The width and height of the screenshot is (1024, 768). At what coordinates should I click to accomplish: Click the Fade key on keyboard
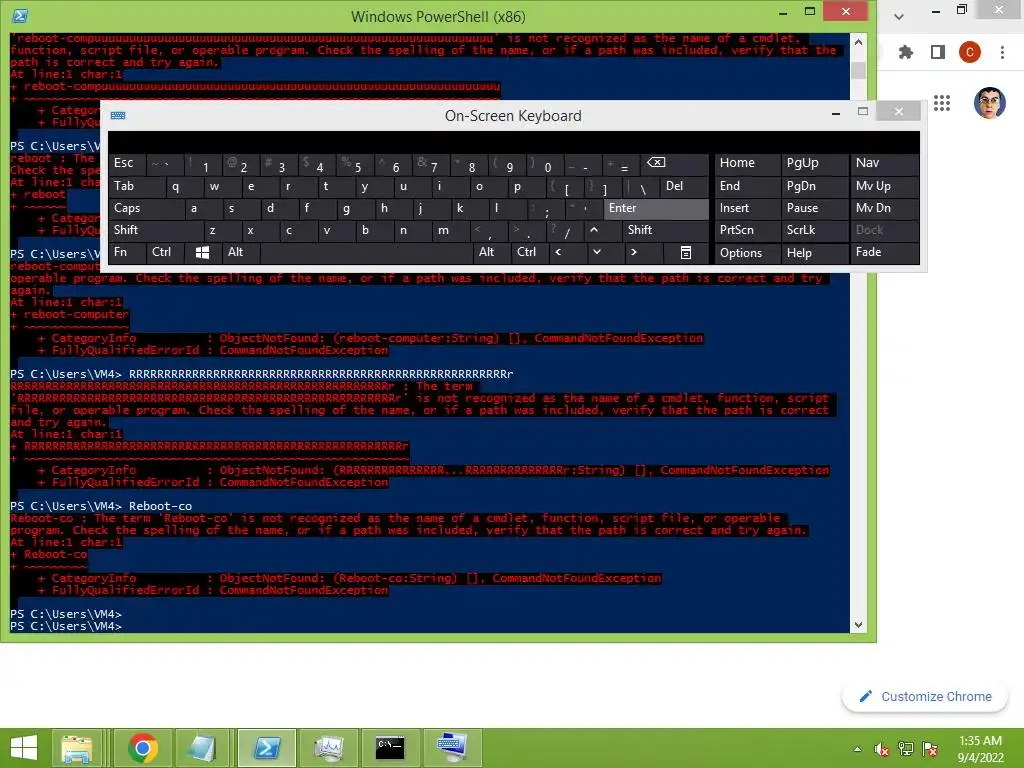pyautogui.click(x=884, y=252)
